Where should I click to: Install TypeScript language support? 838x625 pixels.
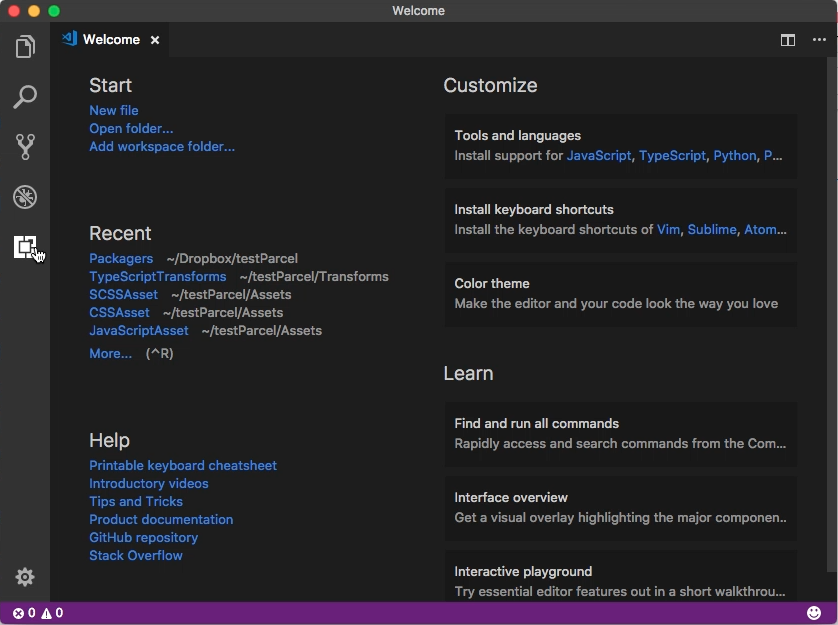[672, 156]
